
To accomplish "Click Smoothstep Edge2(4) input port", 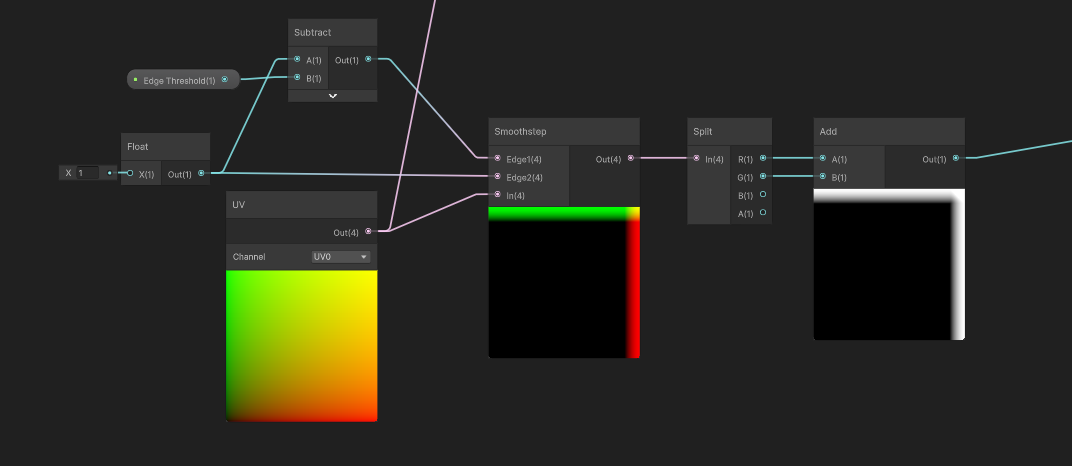I will [x=497, y=177].
